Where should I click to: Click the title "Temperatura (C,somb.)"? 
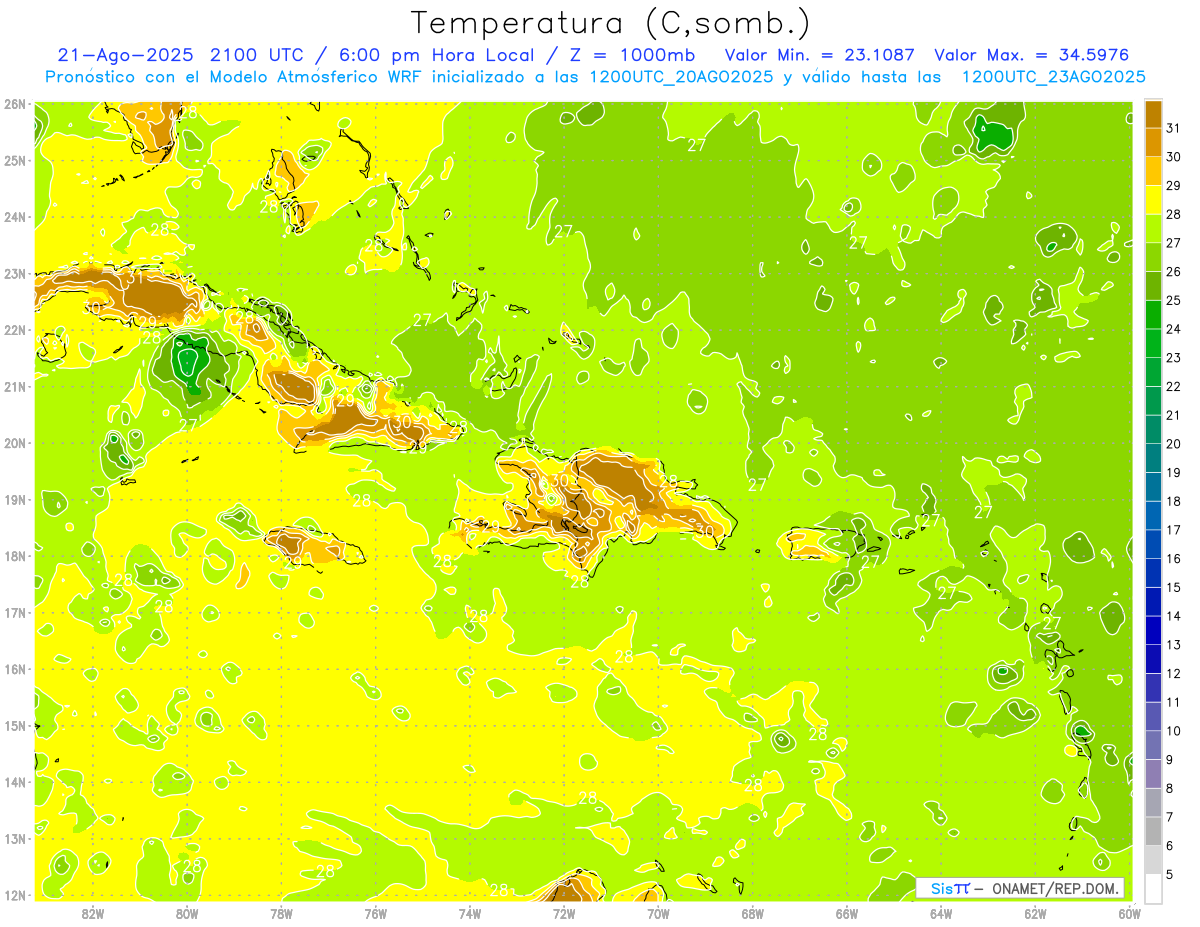coord(610,24)
